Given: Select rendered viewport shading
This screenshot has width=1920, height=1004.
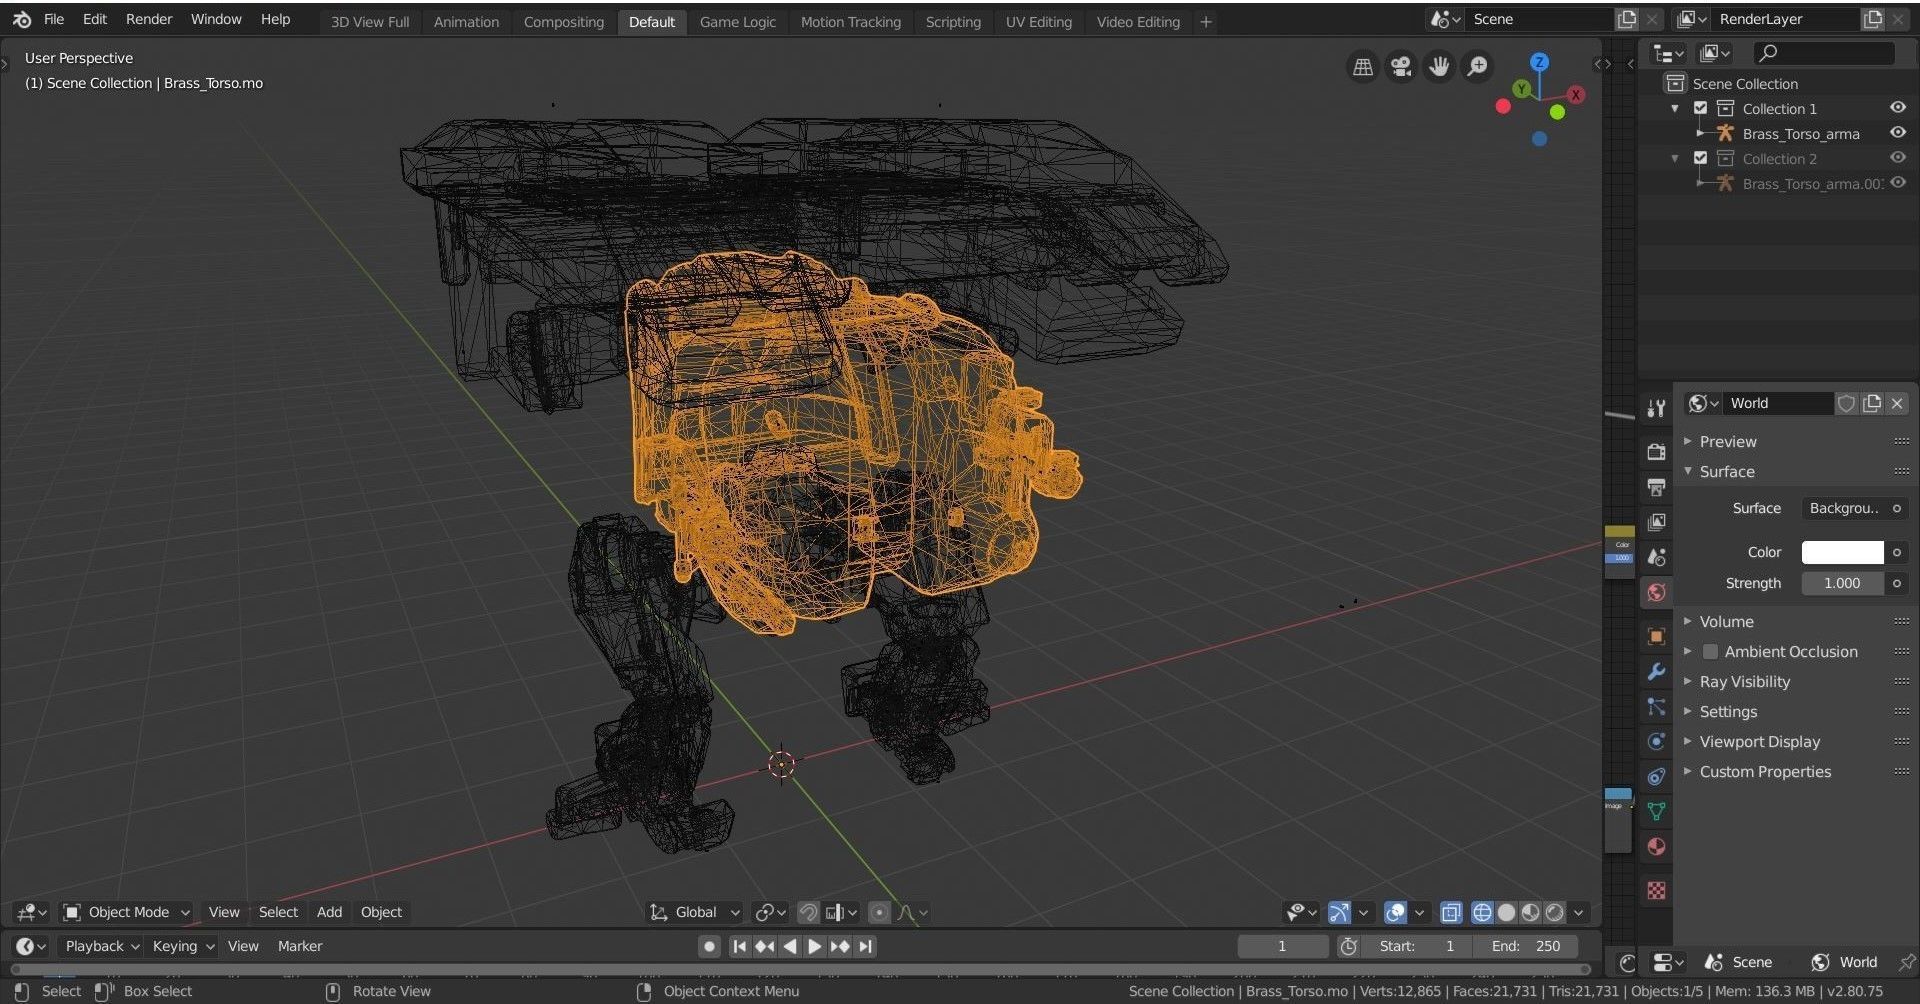Looking at the screenshot, I should point(1554,912).
